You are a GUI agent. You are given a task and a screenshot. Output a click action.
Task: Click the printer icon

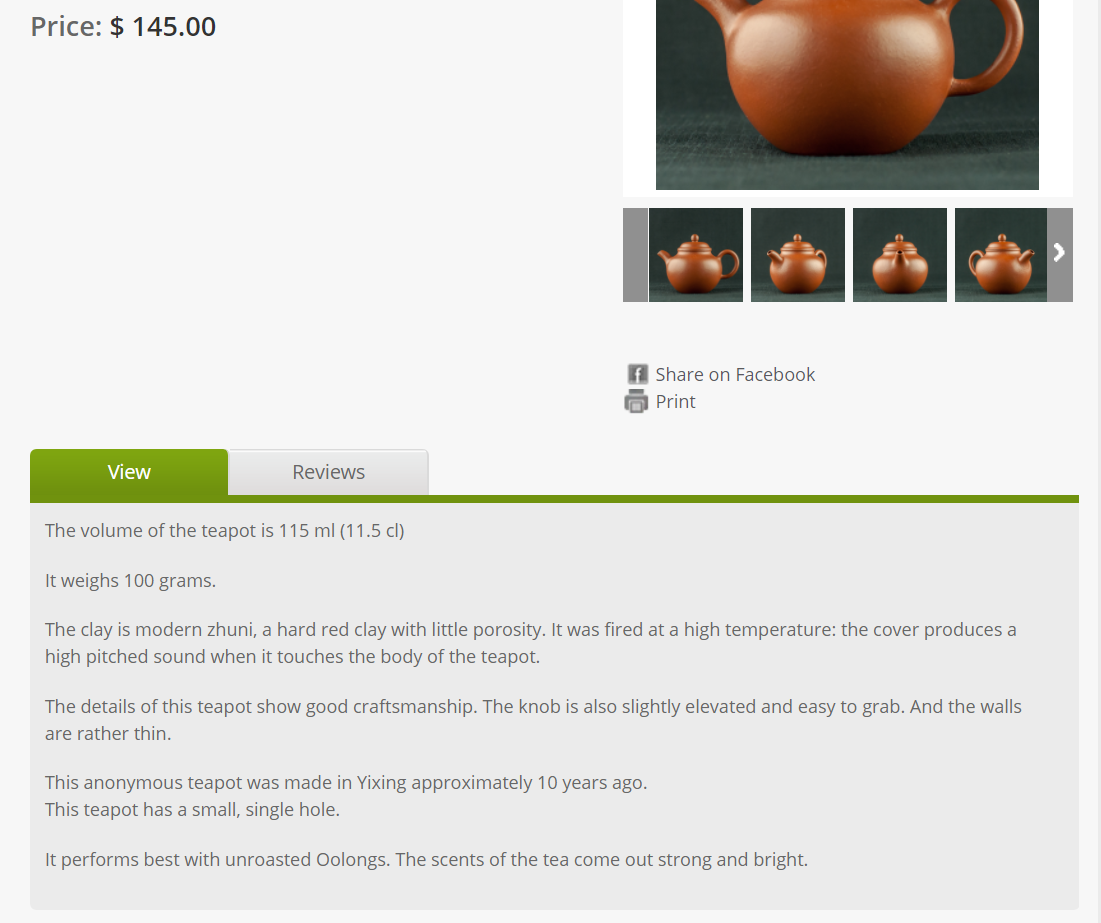[x=636, y=401]
